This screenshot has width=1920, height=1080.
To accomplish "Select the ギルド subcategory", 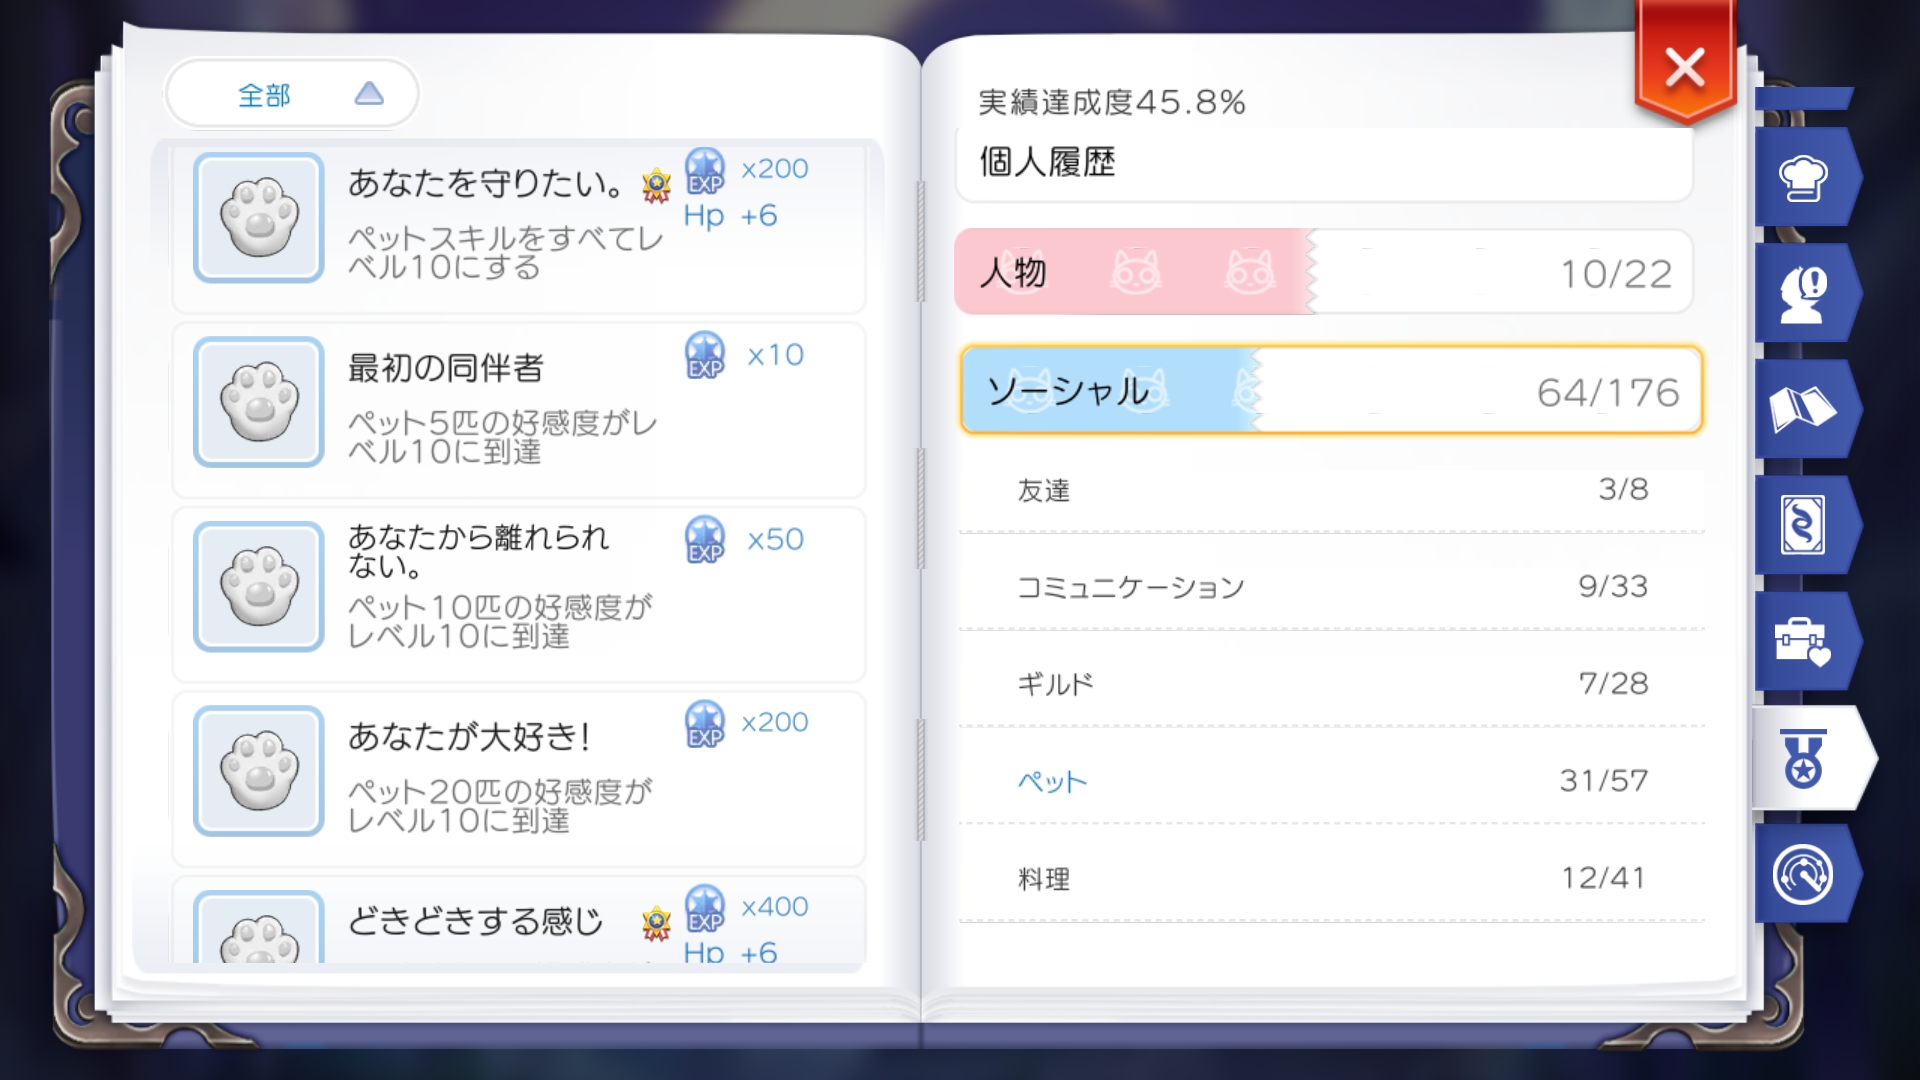I will [x=1332, y=683].
